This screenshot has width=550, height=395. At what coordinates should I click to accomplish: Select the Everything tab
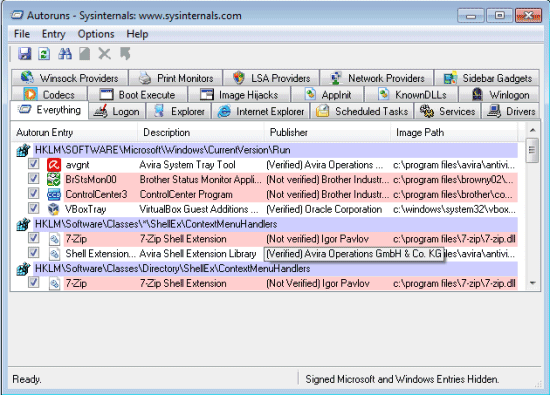[49, 110]
